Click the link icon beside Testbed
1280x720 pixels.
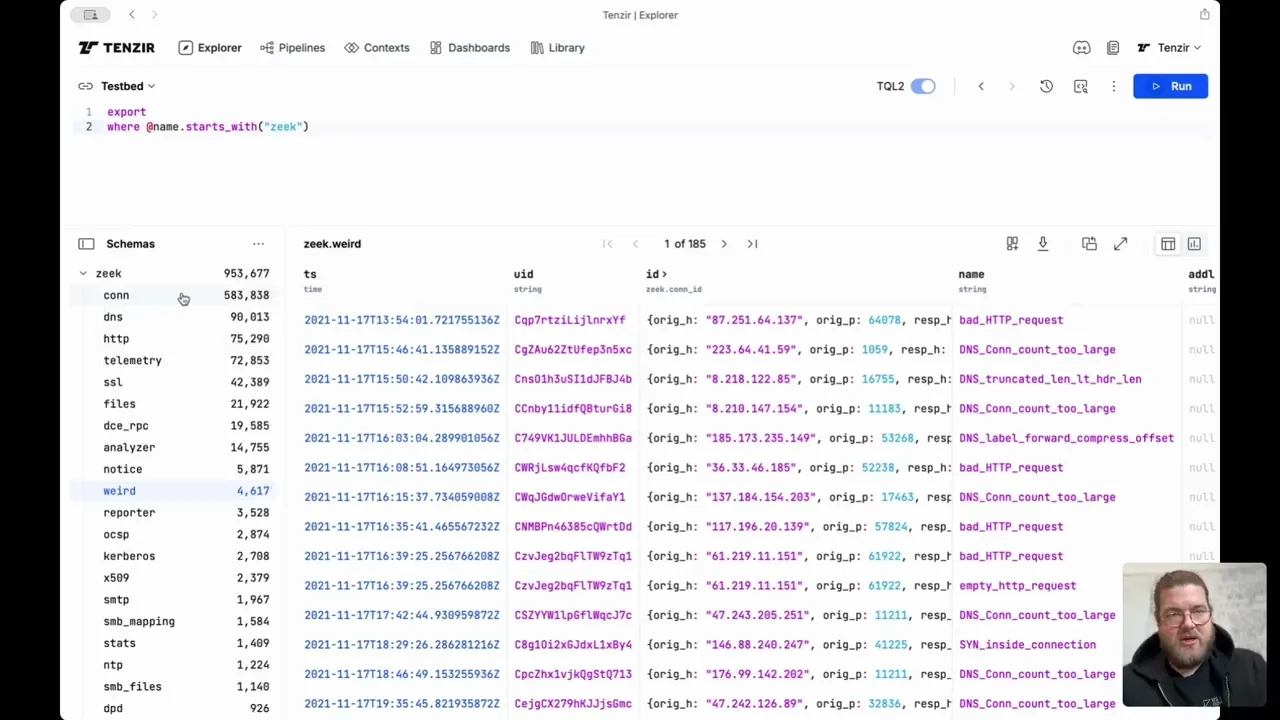tap(86, 86)
